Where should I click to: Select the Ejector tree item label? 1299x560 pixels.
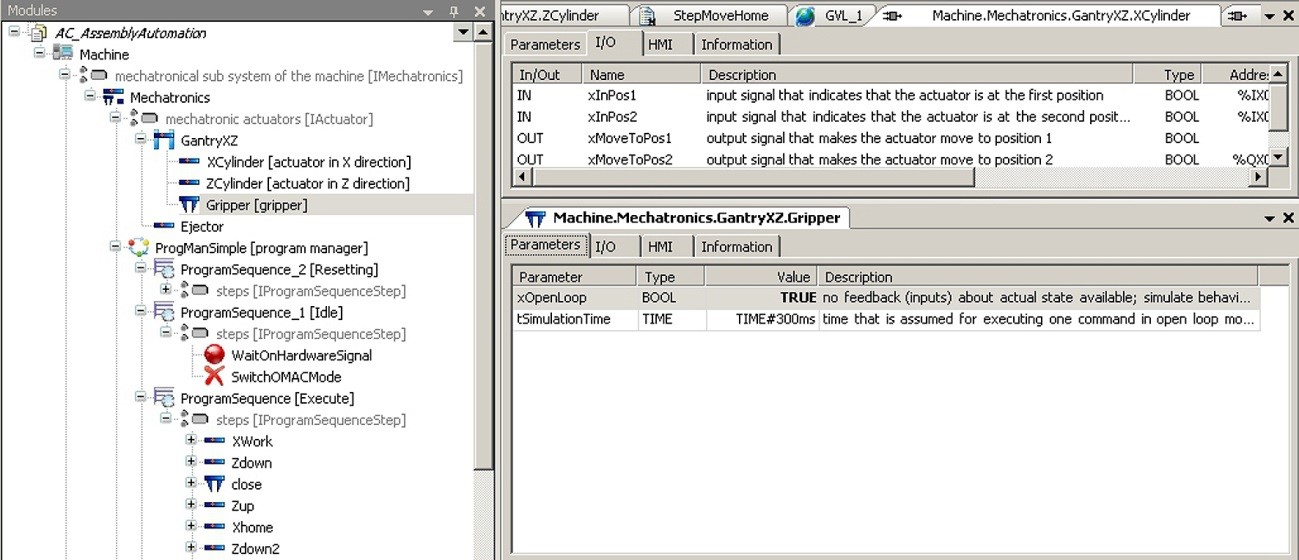[x=202, y=226]
